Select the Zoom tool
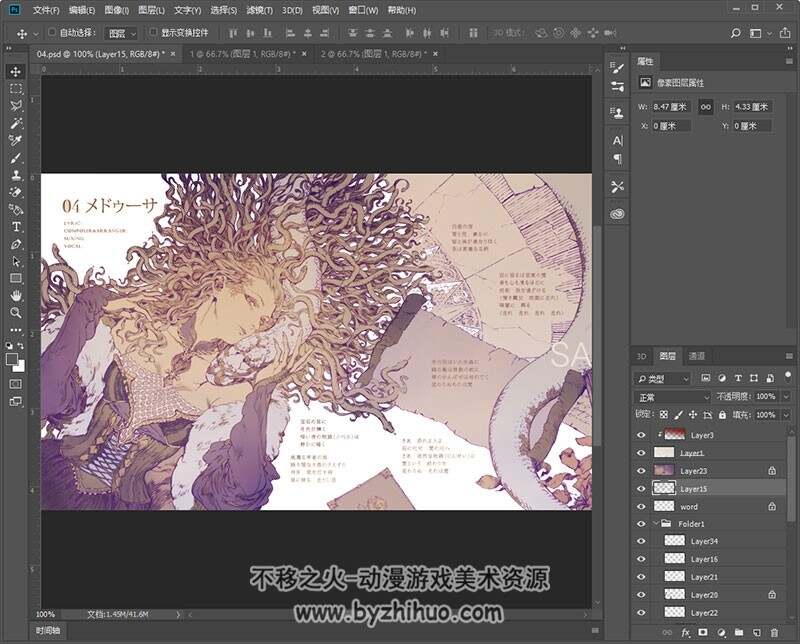The image size is (800, 644). (16, 312)
